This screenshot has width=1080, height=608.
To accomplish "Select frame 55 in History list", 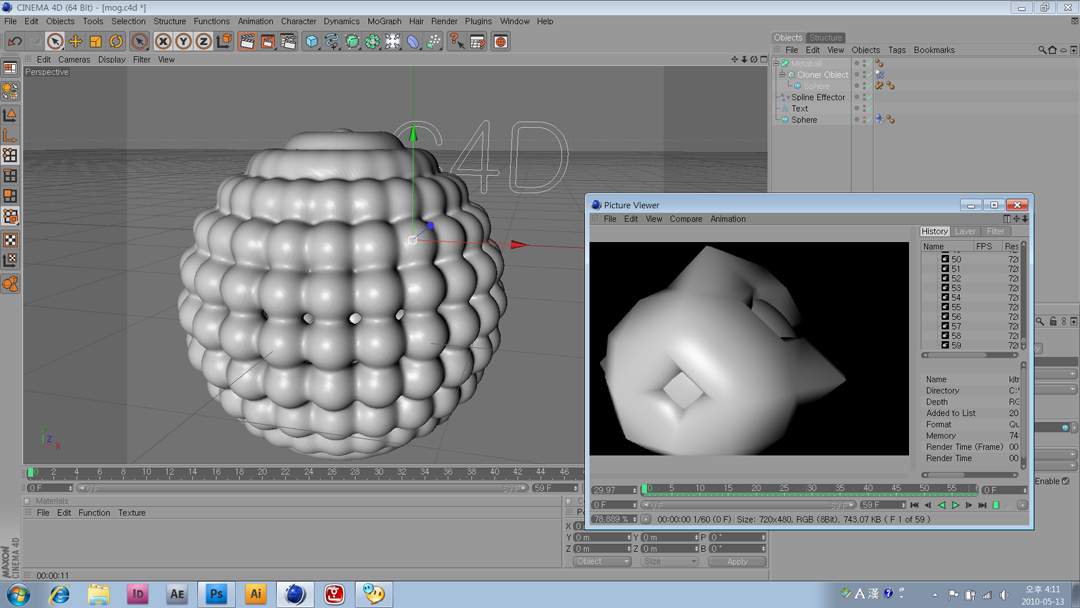I will 955,307.
